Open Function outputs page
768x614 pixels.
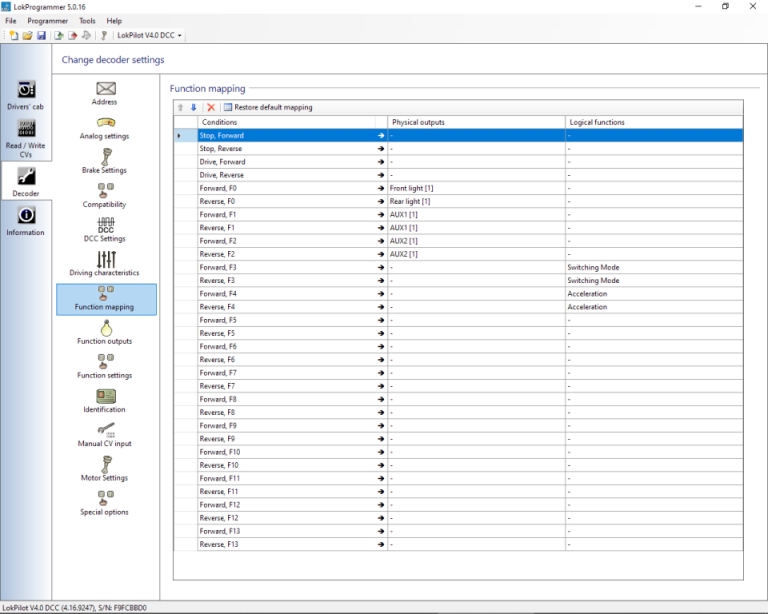pyautogui.click(x=105, y=332)
